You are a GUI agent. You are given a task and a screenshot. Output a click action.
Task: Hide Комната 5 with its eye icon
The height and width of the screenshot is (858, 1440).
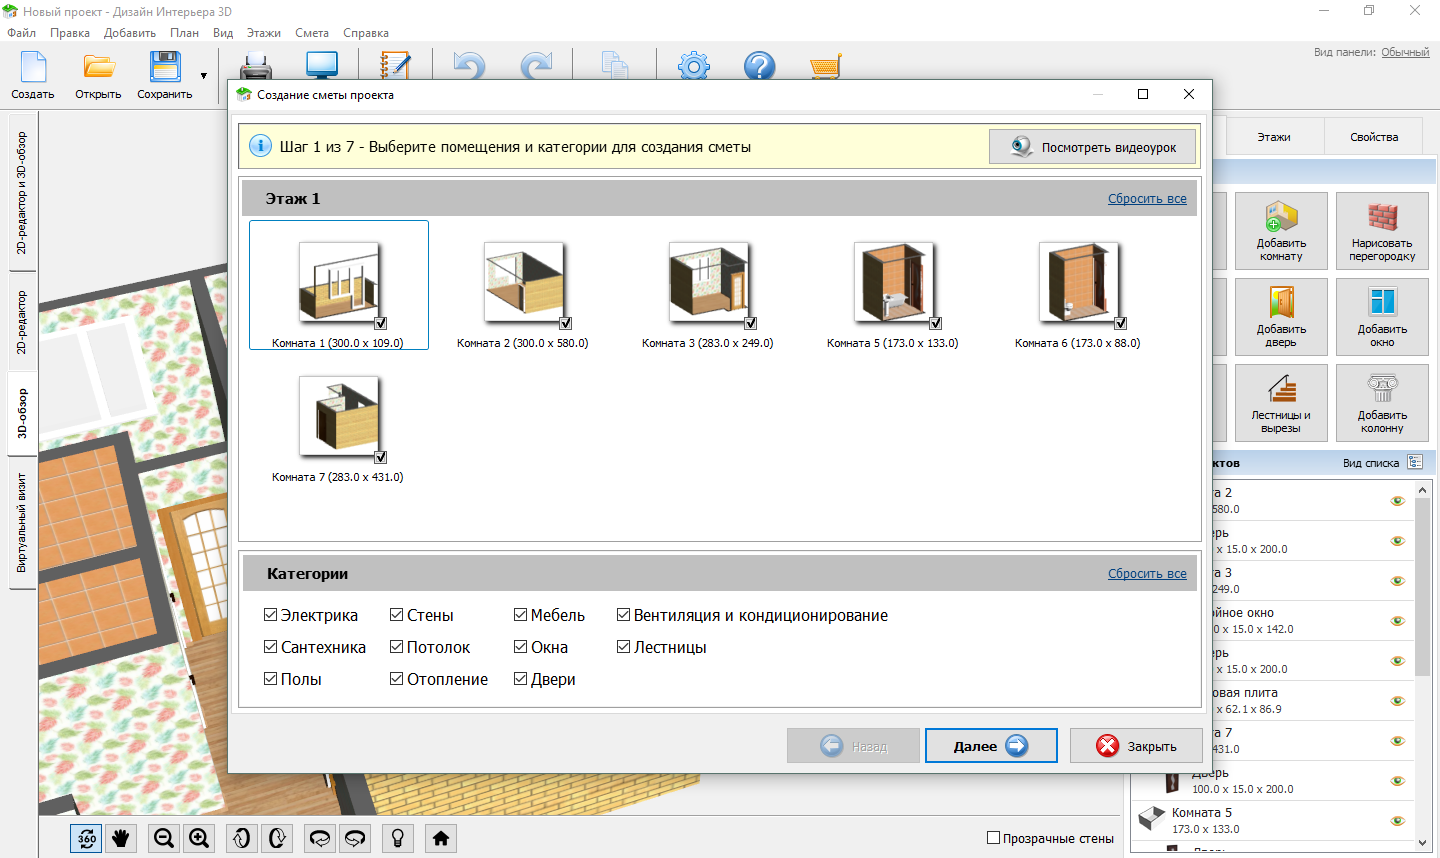tap(1398, 821)
